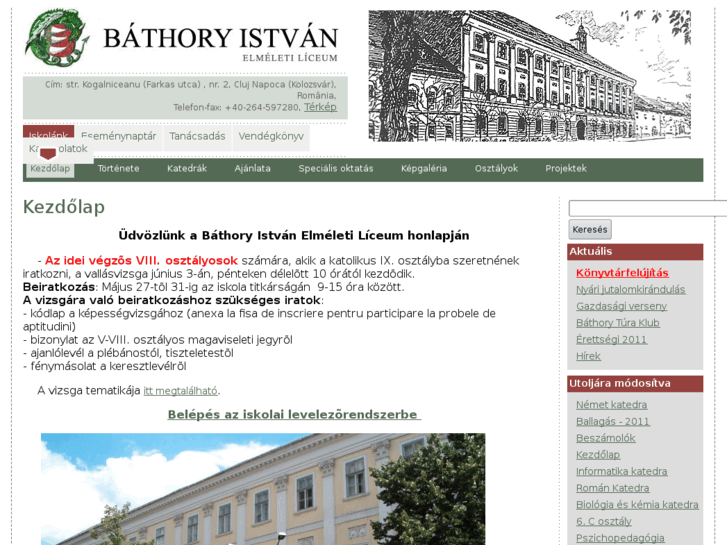
Task: Select the Osztályok menu item
Action: pos(496,168)
